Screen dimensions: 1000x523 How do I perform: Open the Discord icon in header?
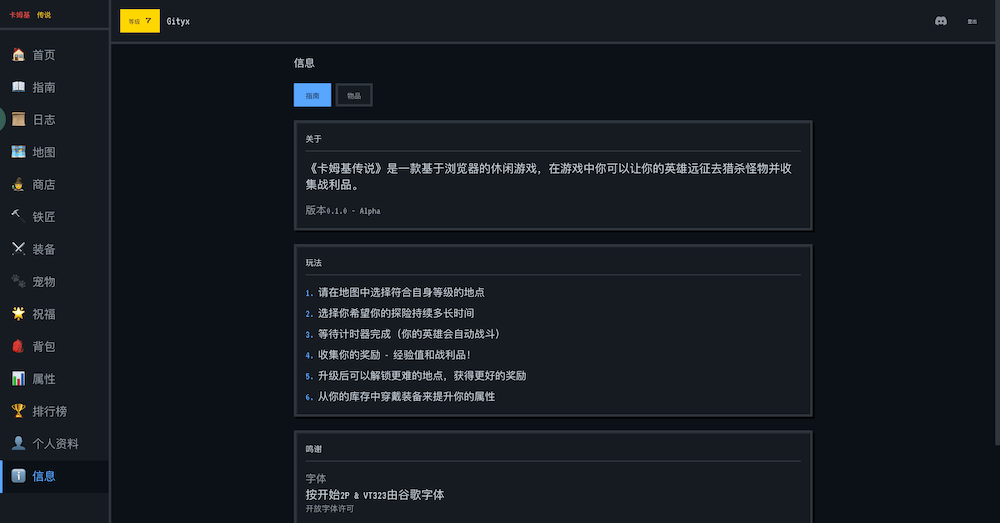(941, 21)
